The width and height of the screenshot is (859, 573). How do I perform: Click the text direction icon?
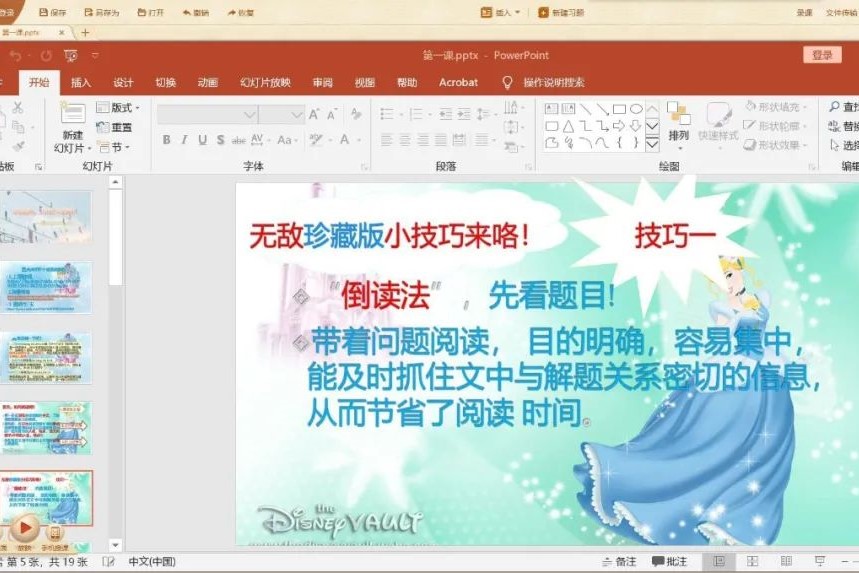pos(513,107)
